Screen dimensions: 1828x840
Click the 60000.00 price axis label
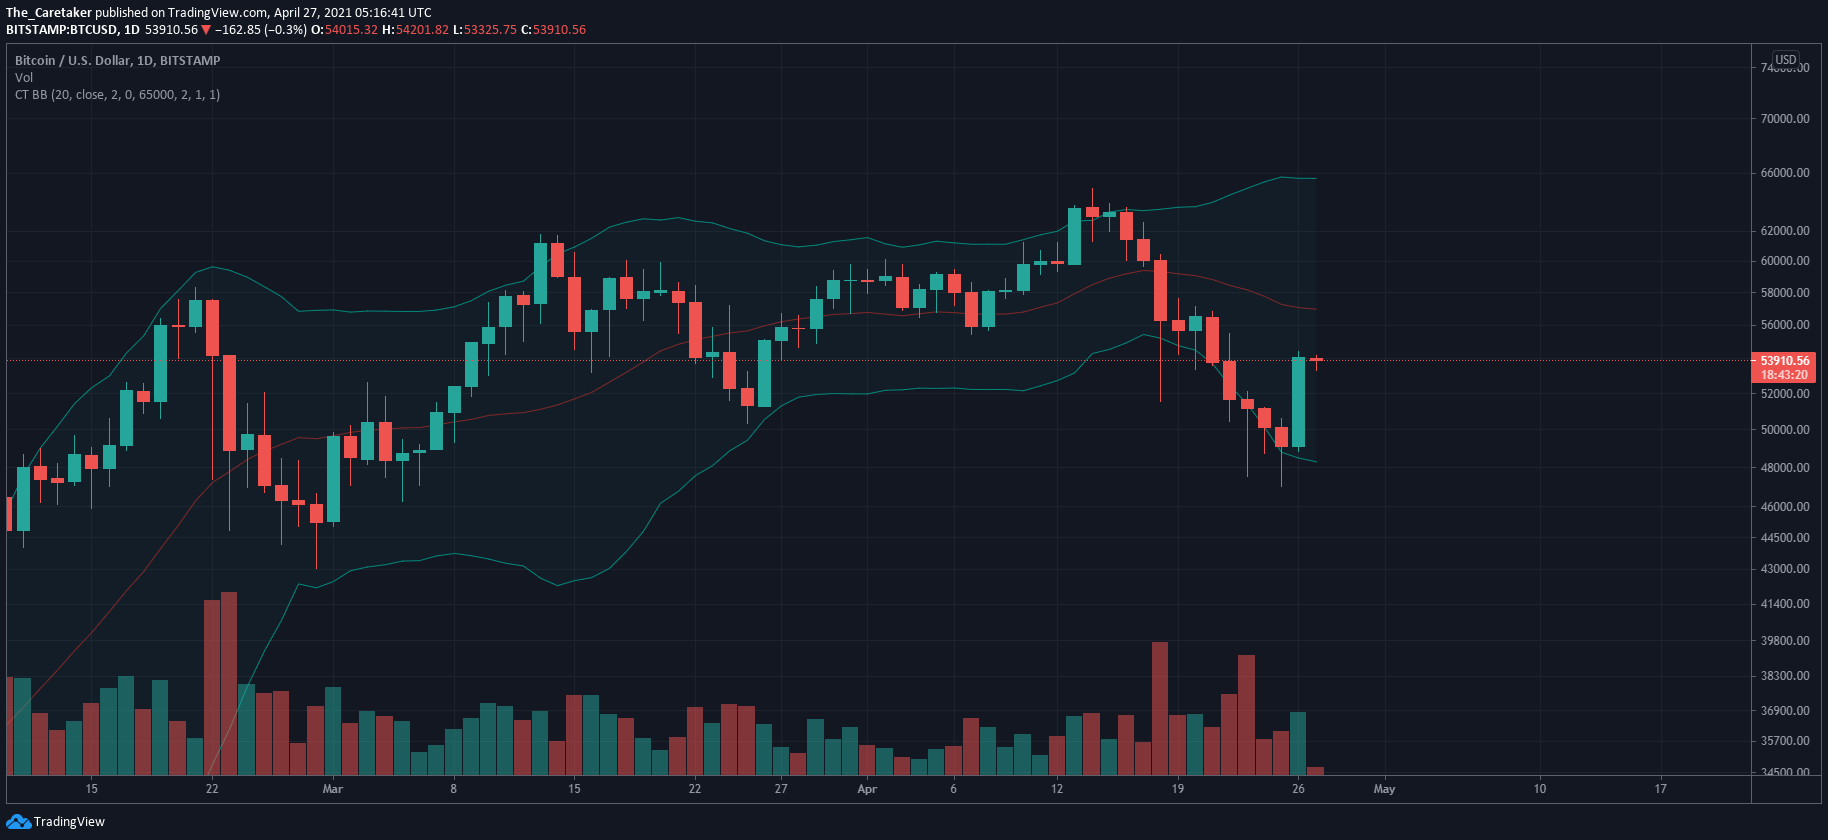pyautogui.click(x=1785, y=261)
